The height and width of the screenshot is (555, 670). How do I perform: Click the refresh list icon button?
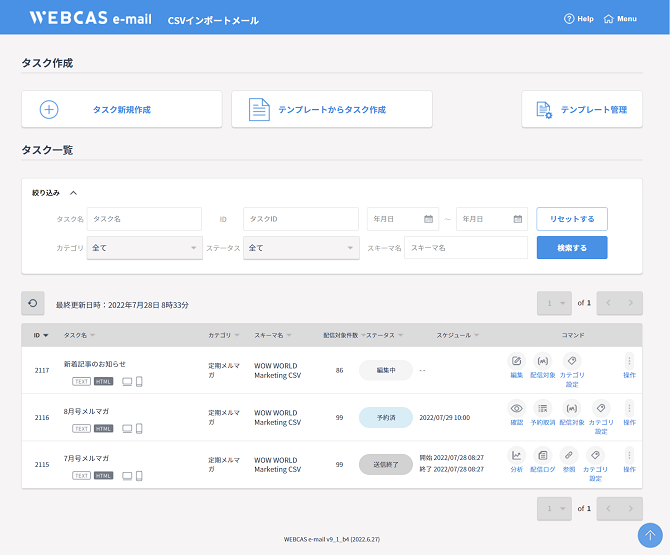(33, 303)
